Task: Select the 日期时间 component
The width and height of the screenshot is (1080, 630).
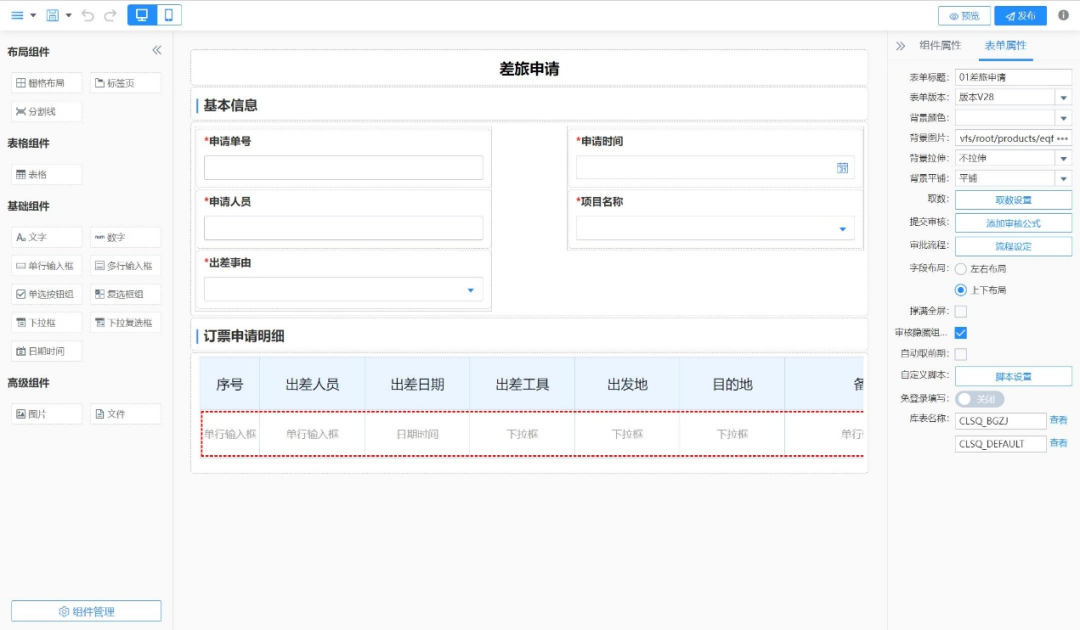Action: [46, 351]
